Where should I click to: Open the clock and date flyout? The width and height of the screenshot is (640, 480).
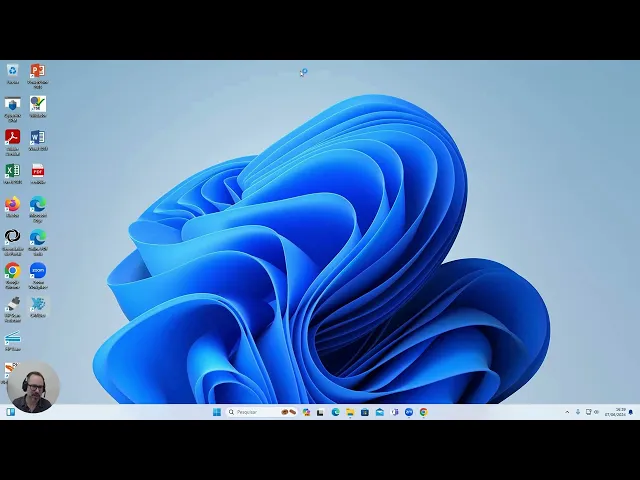tap(615, 412)
